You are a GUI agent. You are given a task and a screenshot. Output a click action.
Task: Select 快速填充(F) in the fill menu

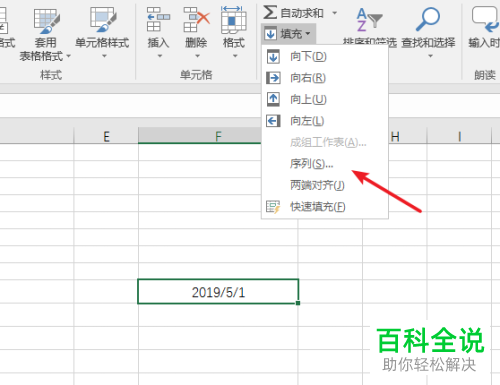325,207
